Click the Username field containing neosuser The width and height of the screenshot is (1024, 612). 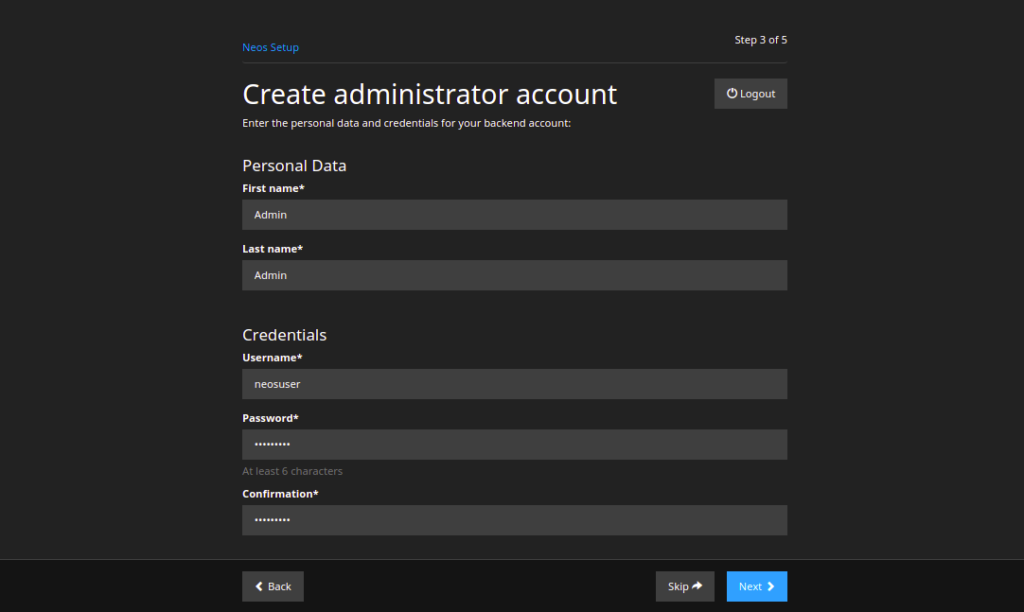514,383
